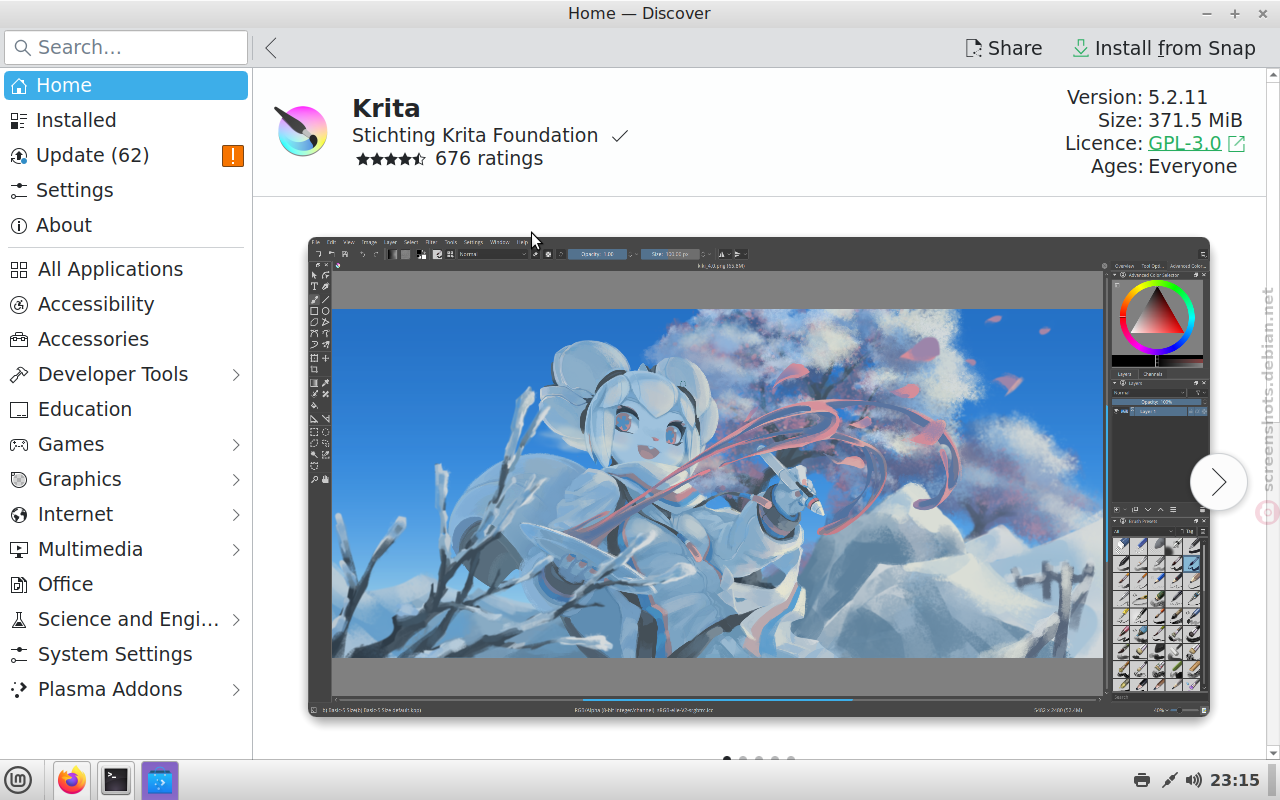The width and height of the screenshot is (1280, 800).
Task: Expand the Games category chevron
Action: coord(236,444)
